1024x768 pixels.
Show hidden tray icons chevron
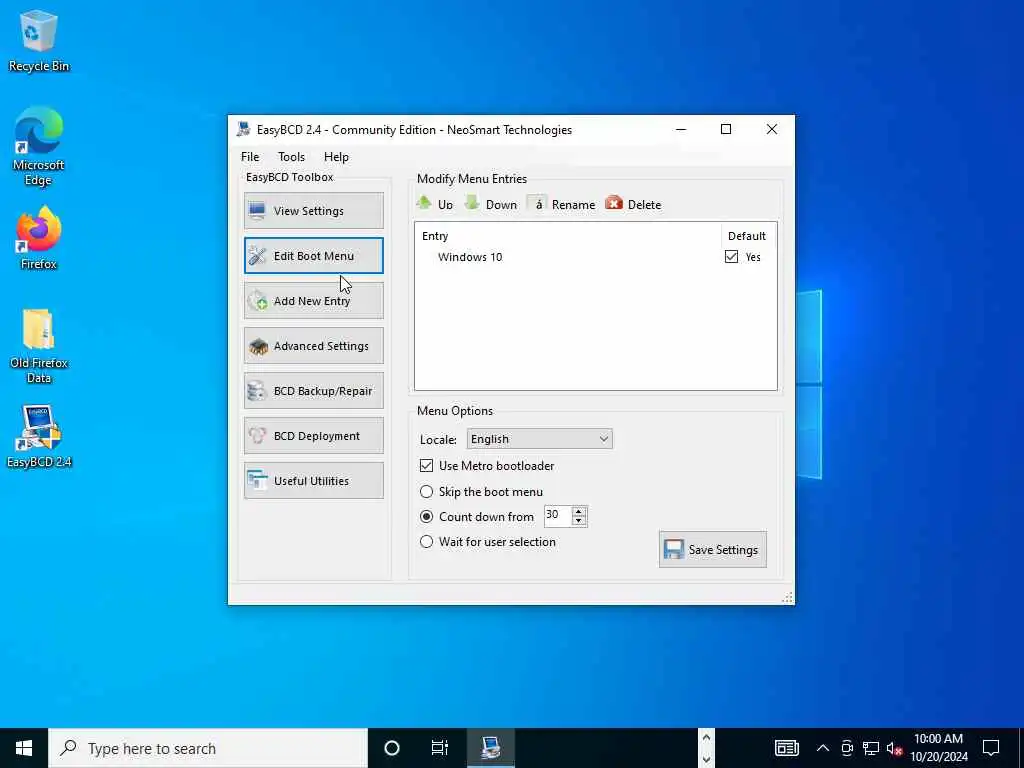pos(823,748)
